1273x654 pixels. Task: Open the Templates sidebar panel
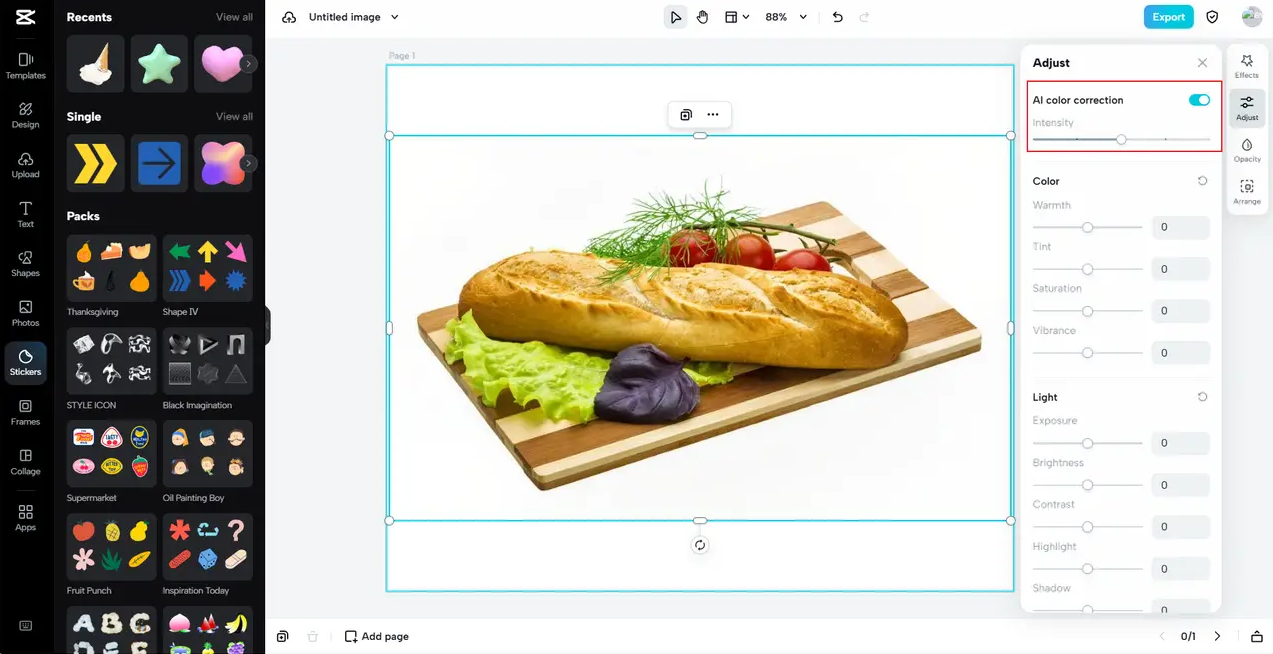(26, 66)
